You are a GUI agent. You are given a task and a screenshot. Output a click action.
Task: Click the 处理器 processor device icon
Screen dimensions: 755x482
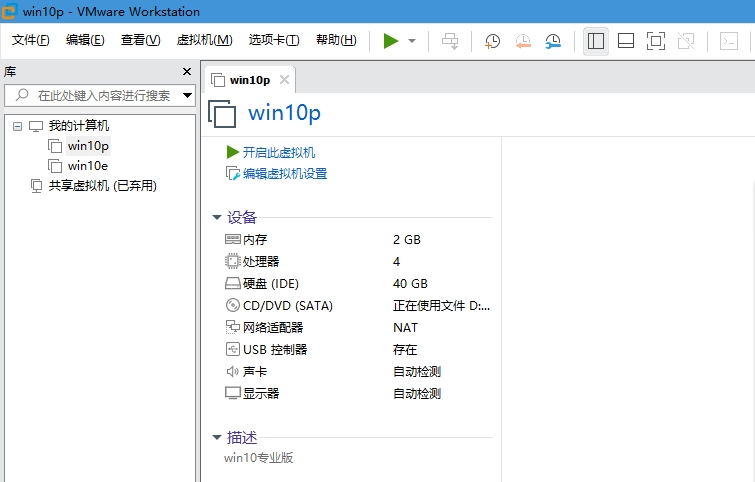point(233,261)
